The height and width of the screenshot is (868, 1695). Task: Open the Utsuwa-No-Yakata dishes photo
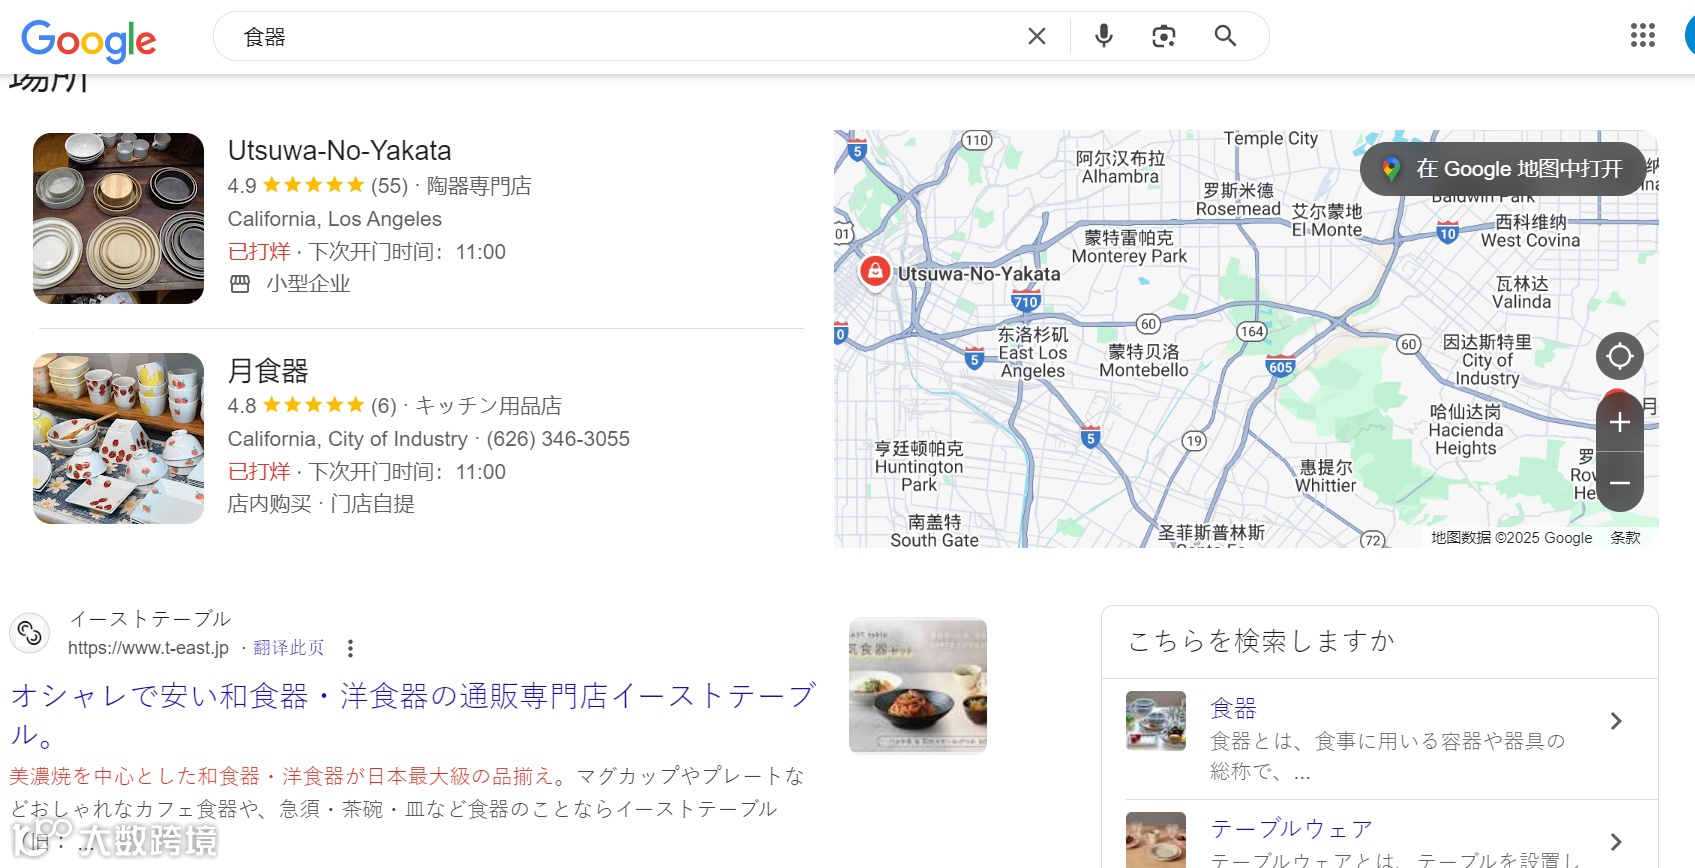coord(118,218)
